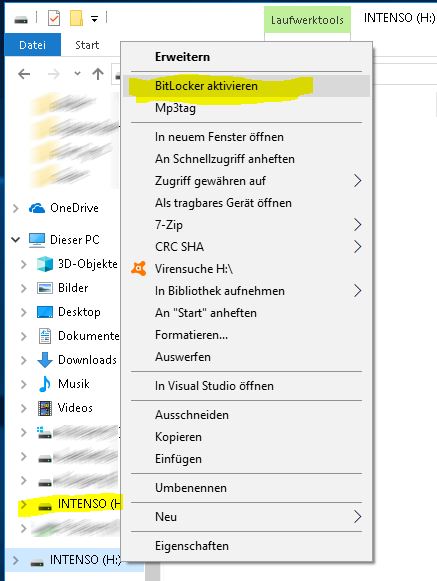Choose Kopieren in the context menu
The width and height of the screenshot is (437, 581).
[246, 437]
